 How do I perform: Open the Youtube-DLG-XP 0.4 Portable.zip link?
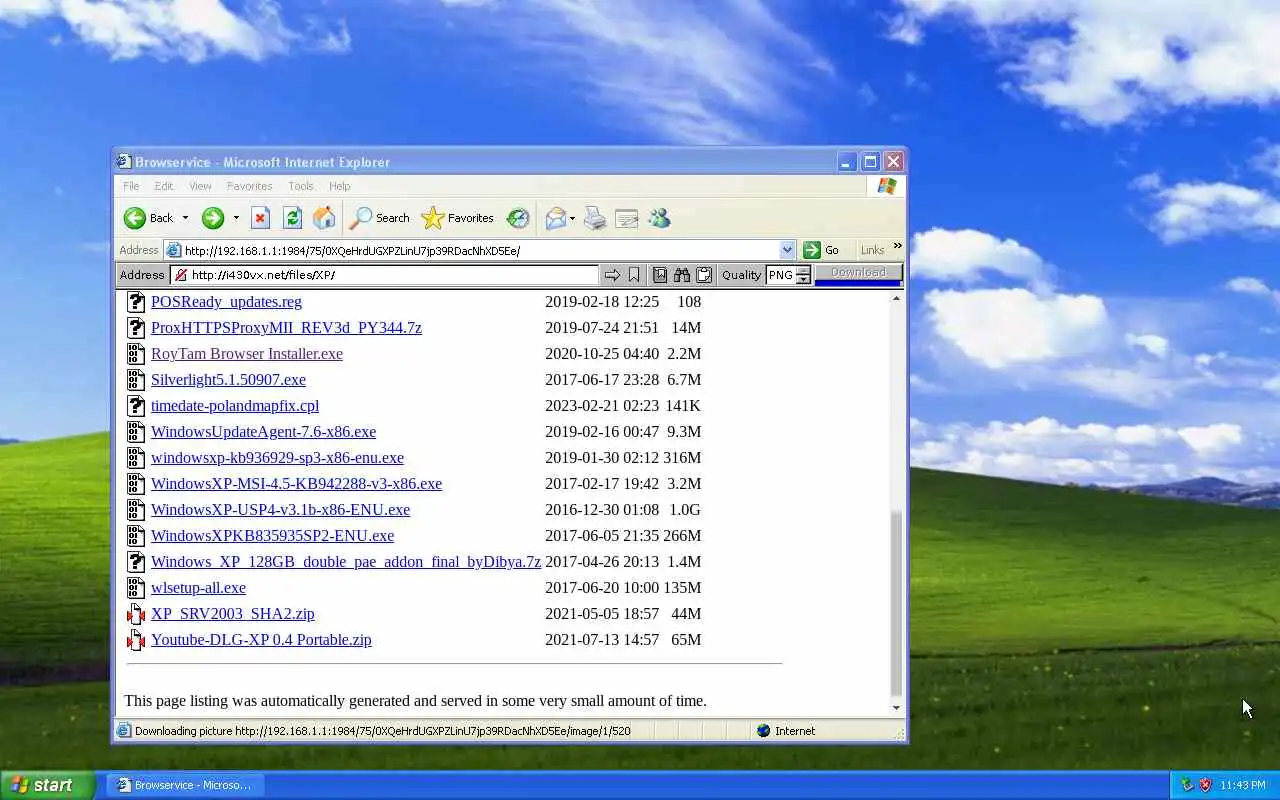(261, 639)
